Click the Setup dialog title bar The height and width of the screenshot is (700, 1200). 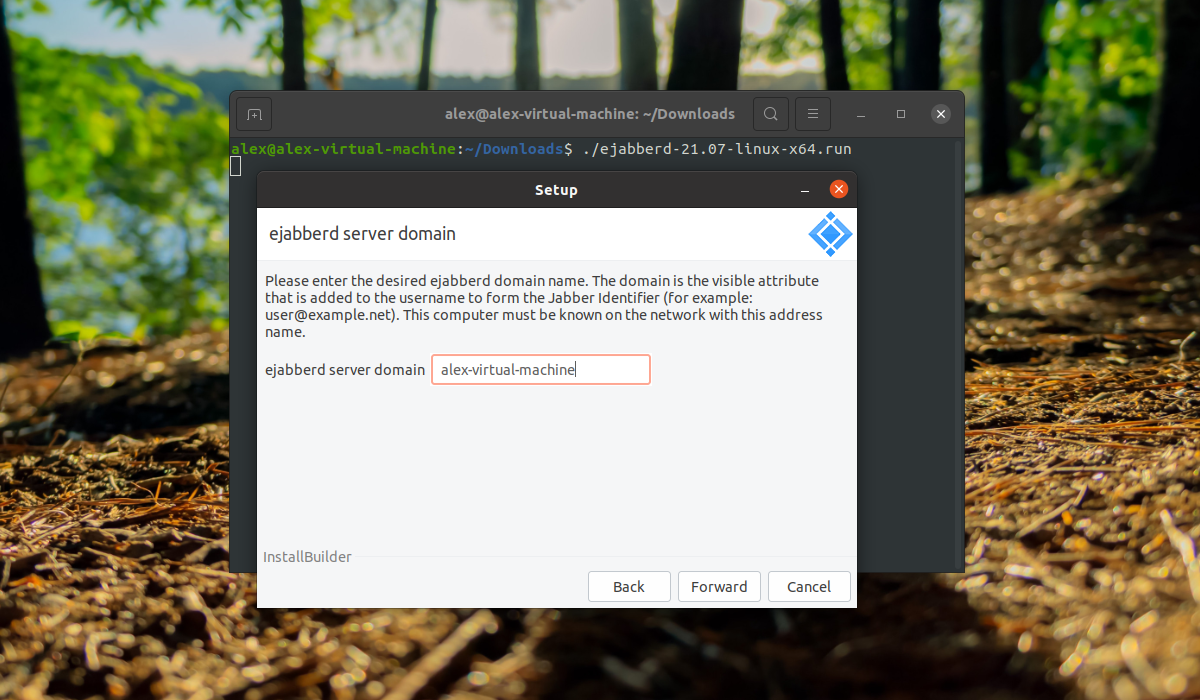pyautogui.click(x=556, y=190)
